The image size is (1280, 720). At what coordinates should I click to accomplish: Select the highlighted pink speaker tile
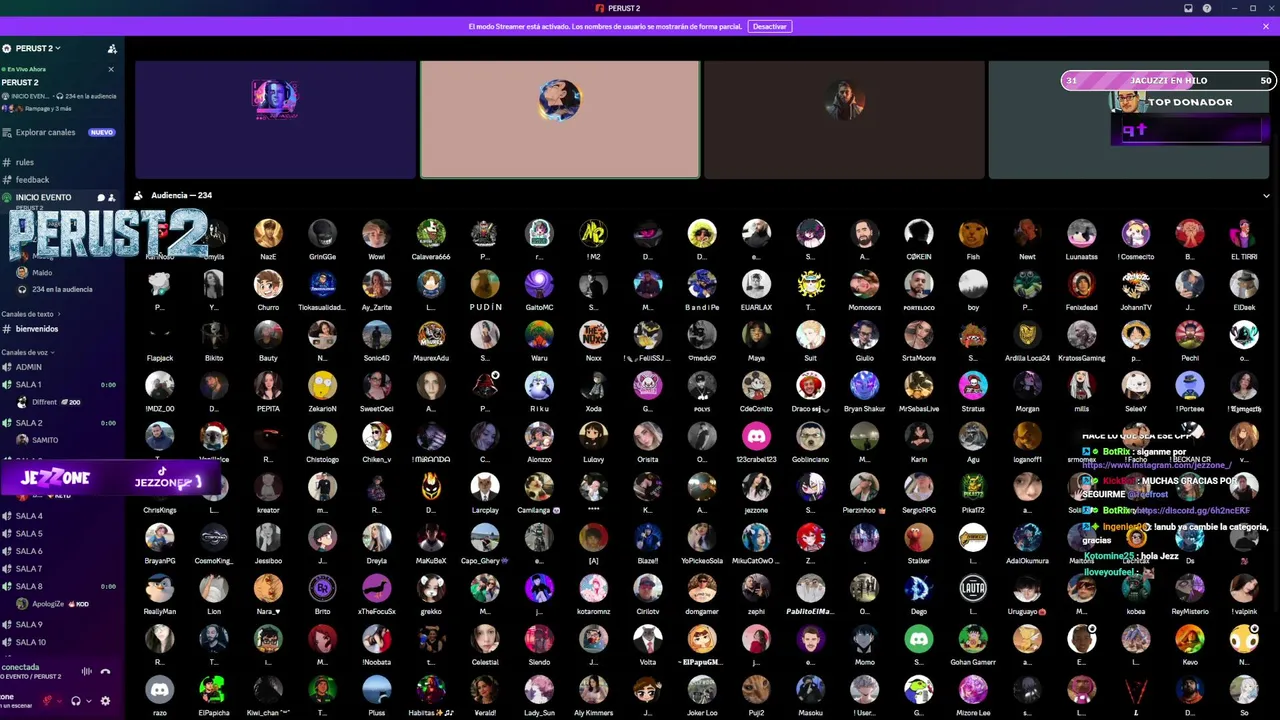click(x=560, y=119)
